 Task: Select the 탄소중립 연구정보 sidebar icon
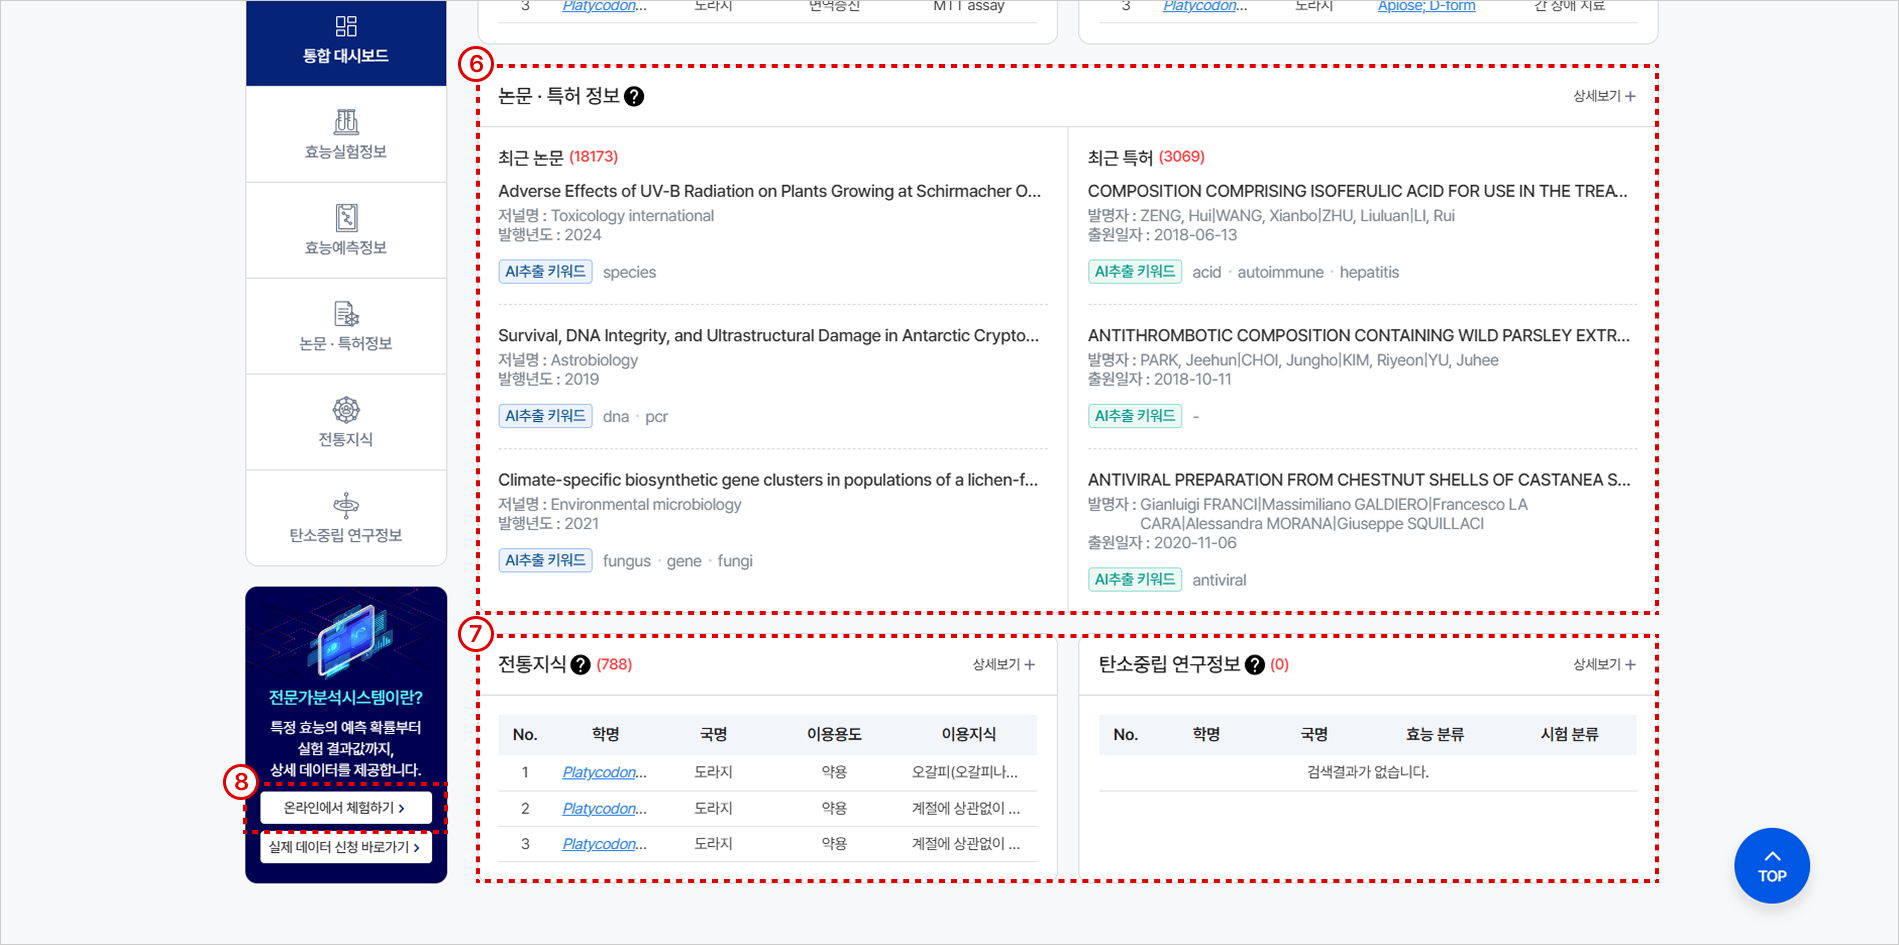click(x=345, y=517)
